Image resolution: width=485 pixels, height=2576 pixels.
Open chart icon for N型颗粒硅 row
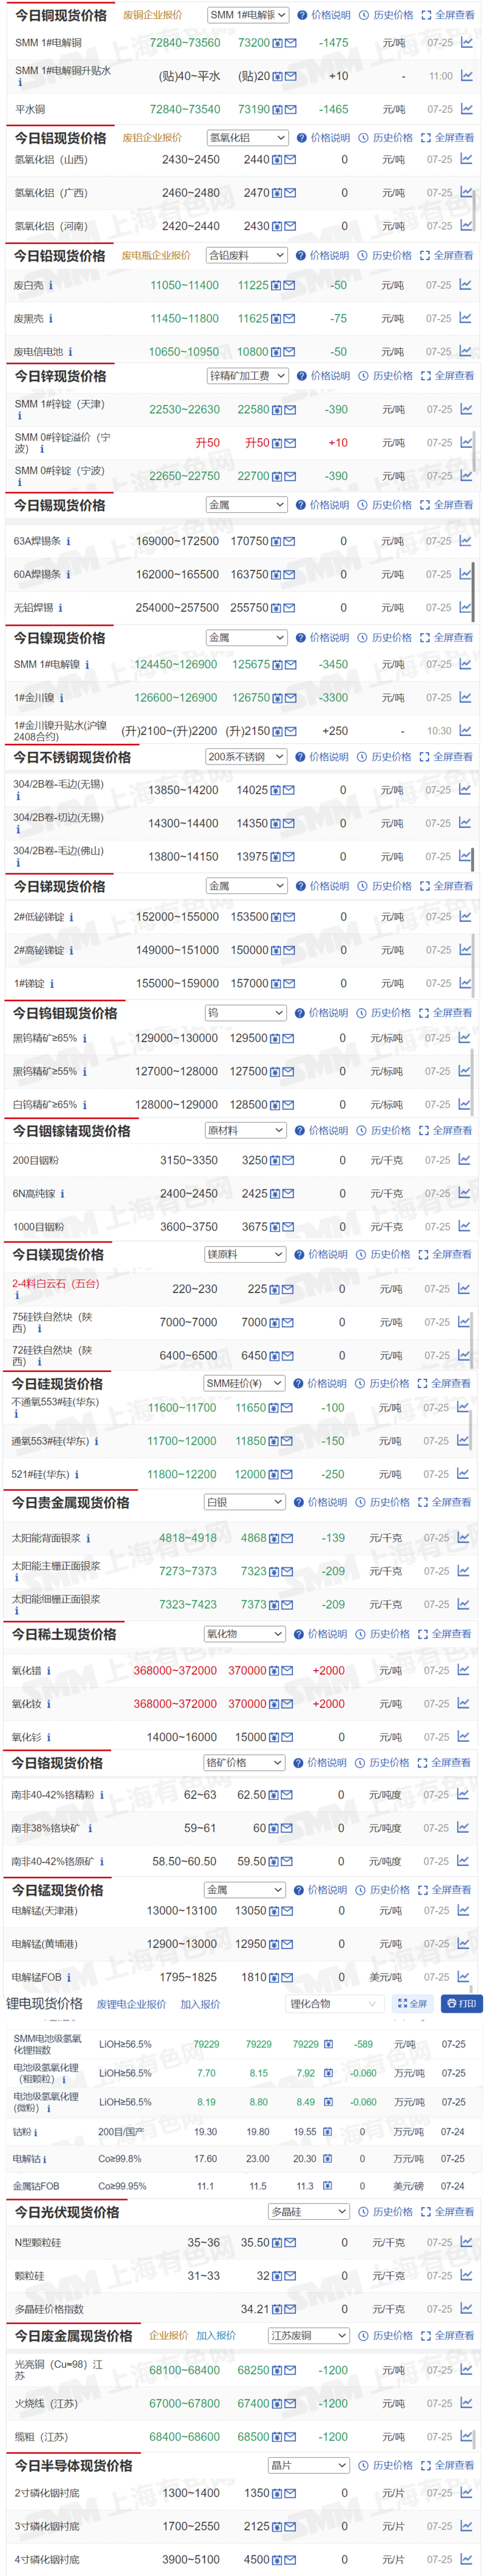[x=466, y=2243]
